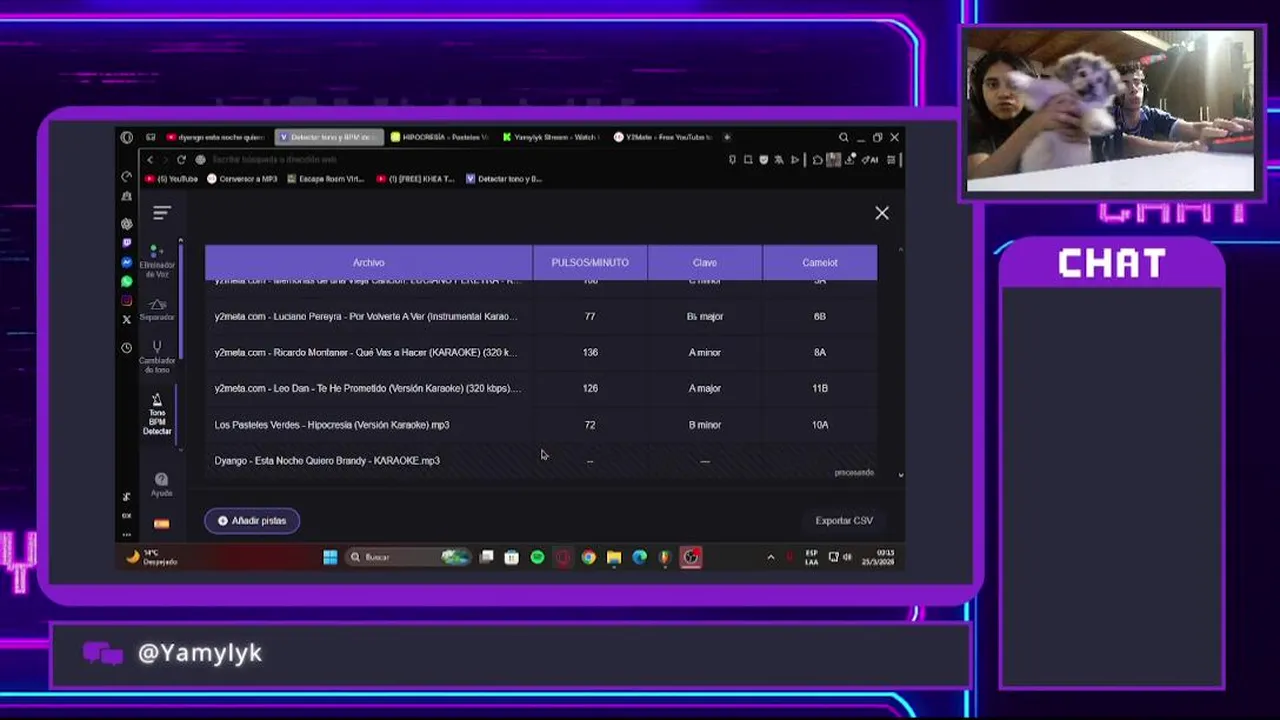
Task: Select Dyango Esta Noche Quiero Brandy row
Action: [541, 460]
